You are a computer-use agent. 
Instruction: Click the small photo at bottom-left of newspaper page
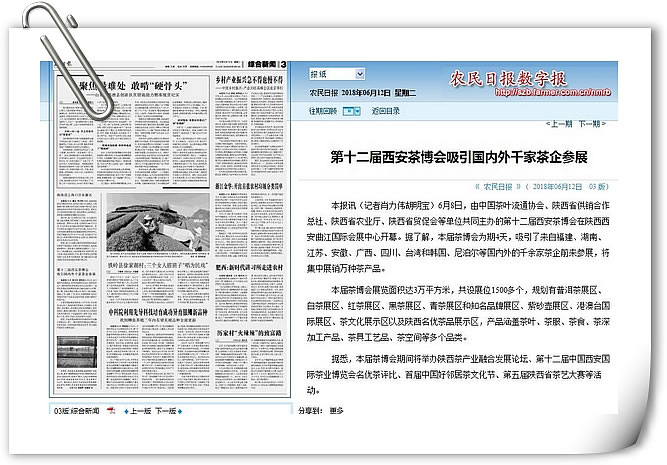(77, 352)
